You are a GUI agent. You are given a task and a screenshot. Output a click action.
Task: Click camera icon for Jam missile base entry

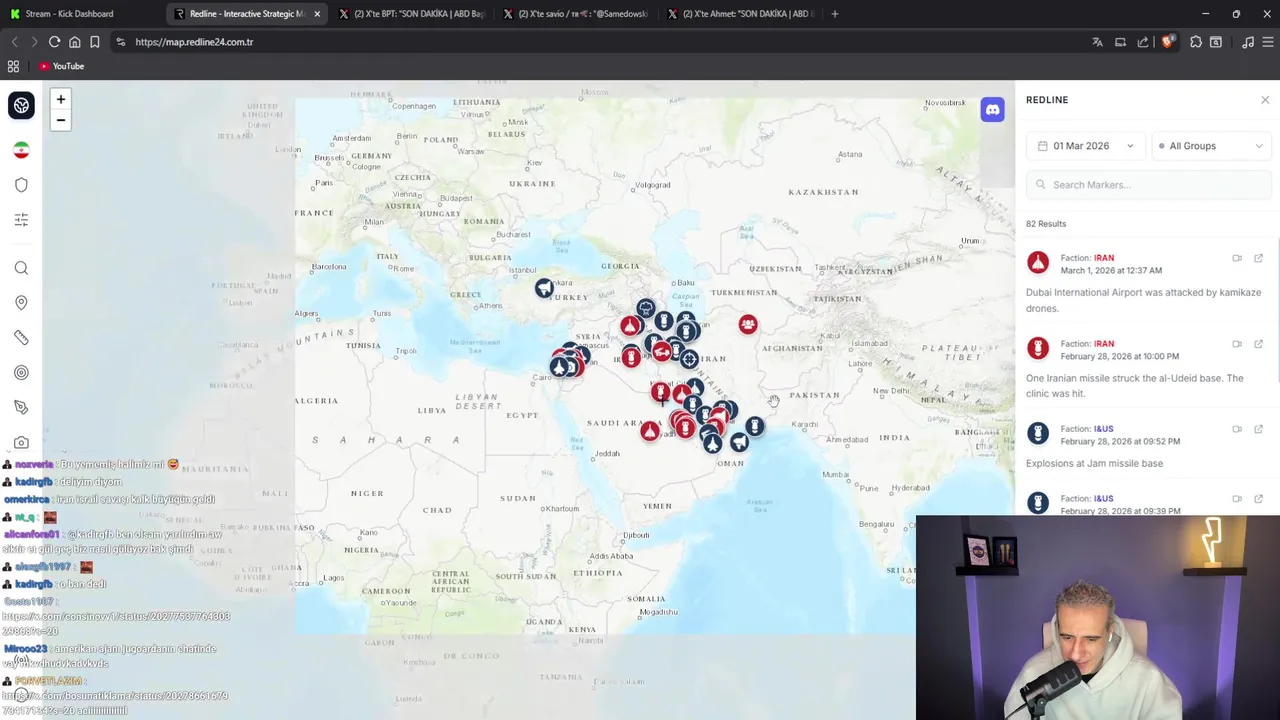pos(1237,429)
